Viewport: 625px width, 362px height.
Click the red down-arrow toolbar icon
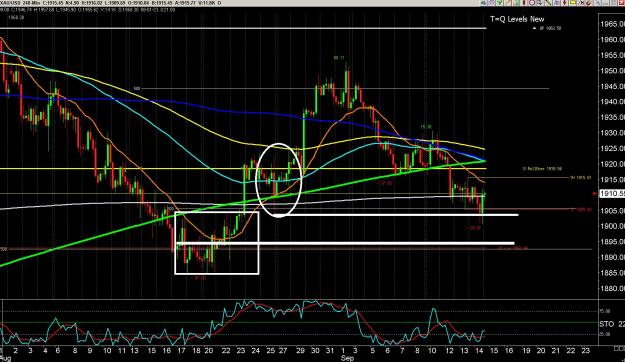pyautogui.click(x=564, y=2)
